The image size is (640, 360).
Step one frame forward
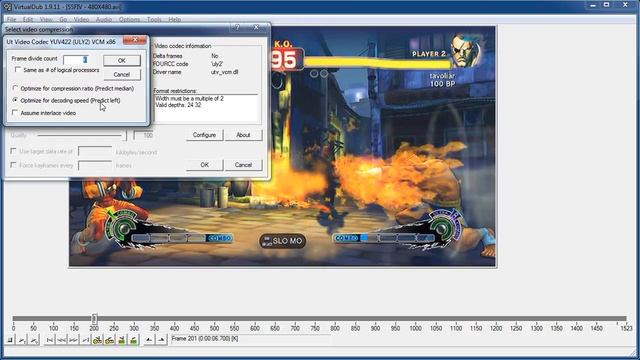(73, 340)
